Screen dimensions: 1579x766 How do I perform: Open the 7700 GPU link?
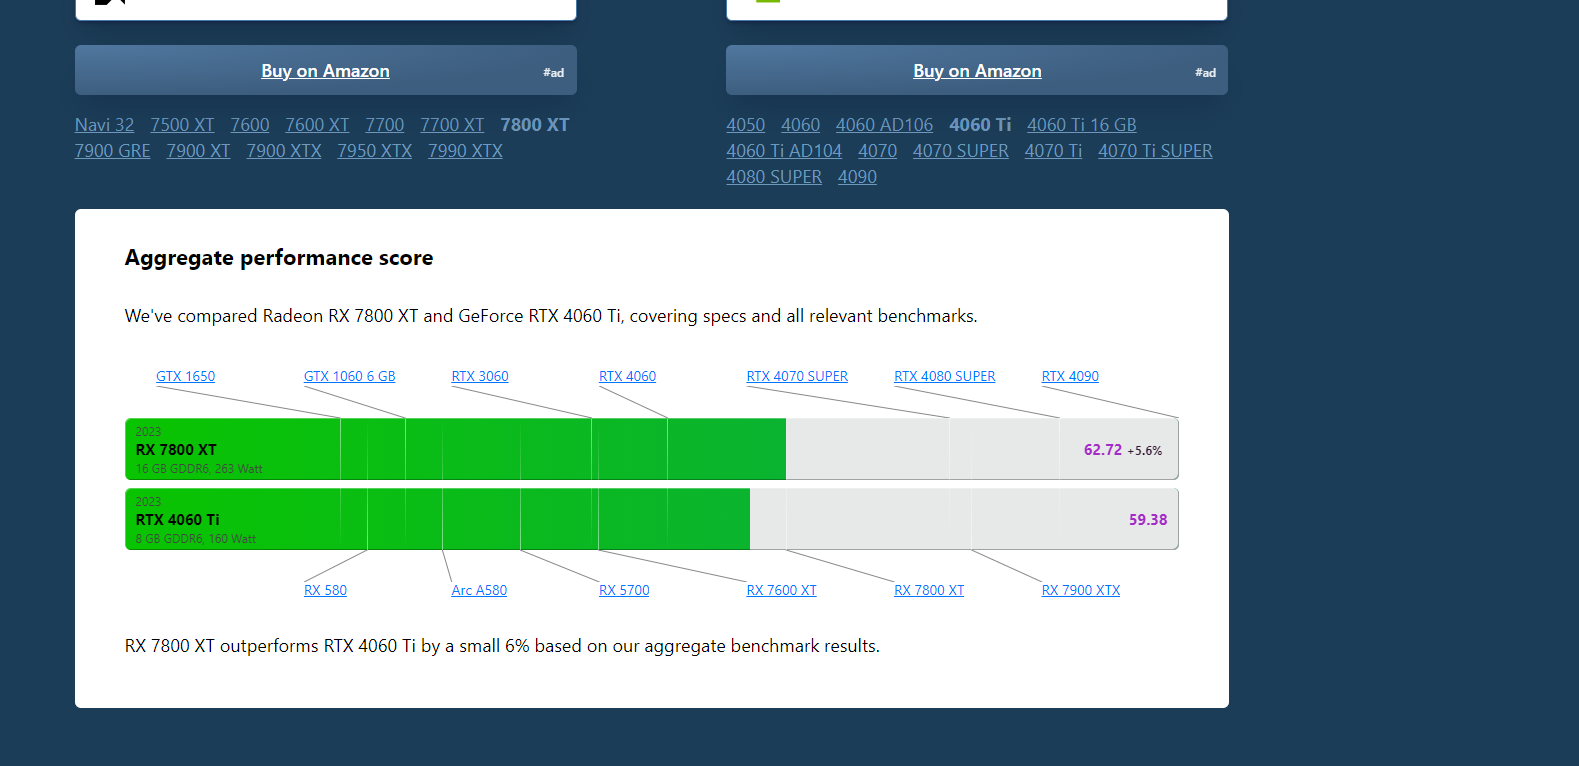pos(385,125)
